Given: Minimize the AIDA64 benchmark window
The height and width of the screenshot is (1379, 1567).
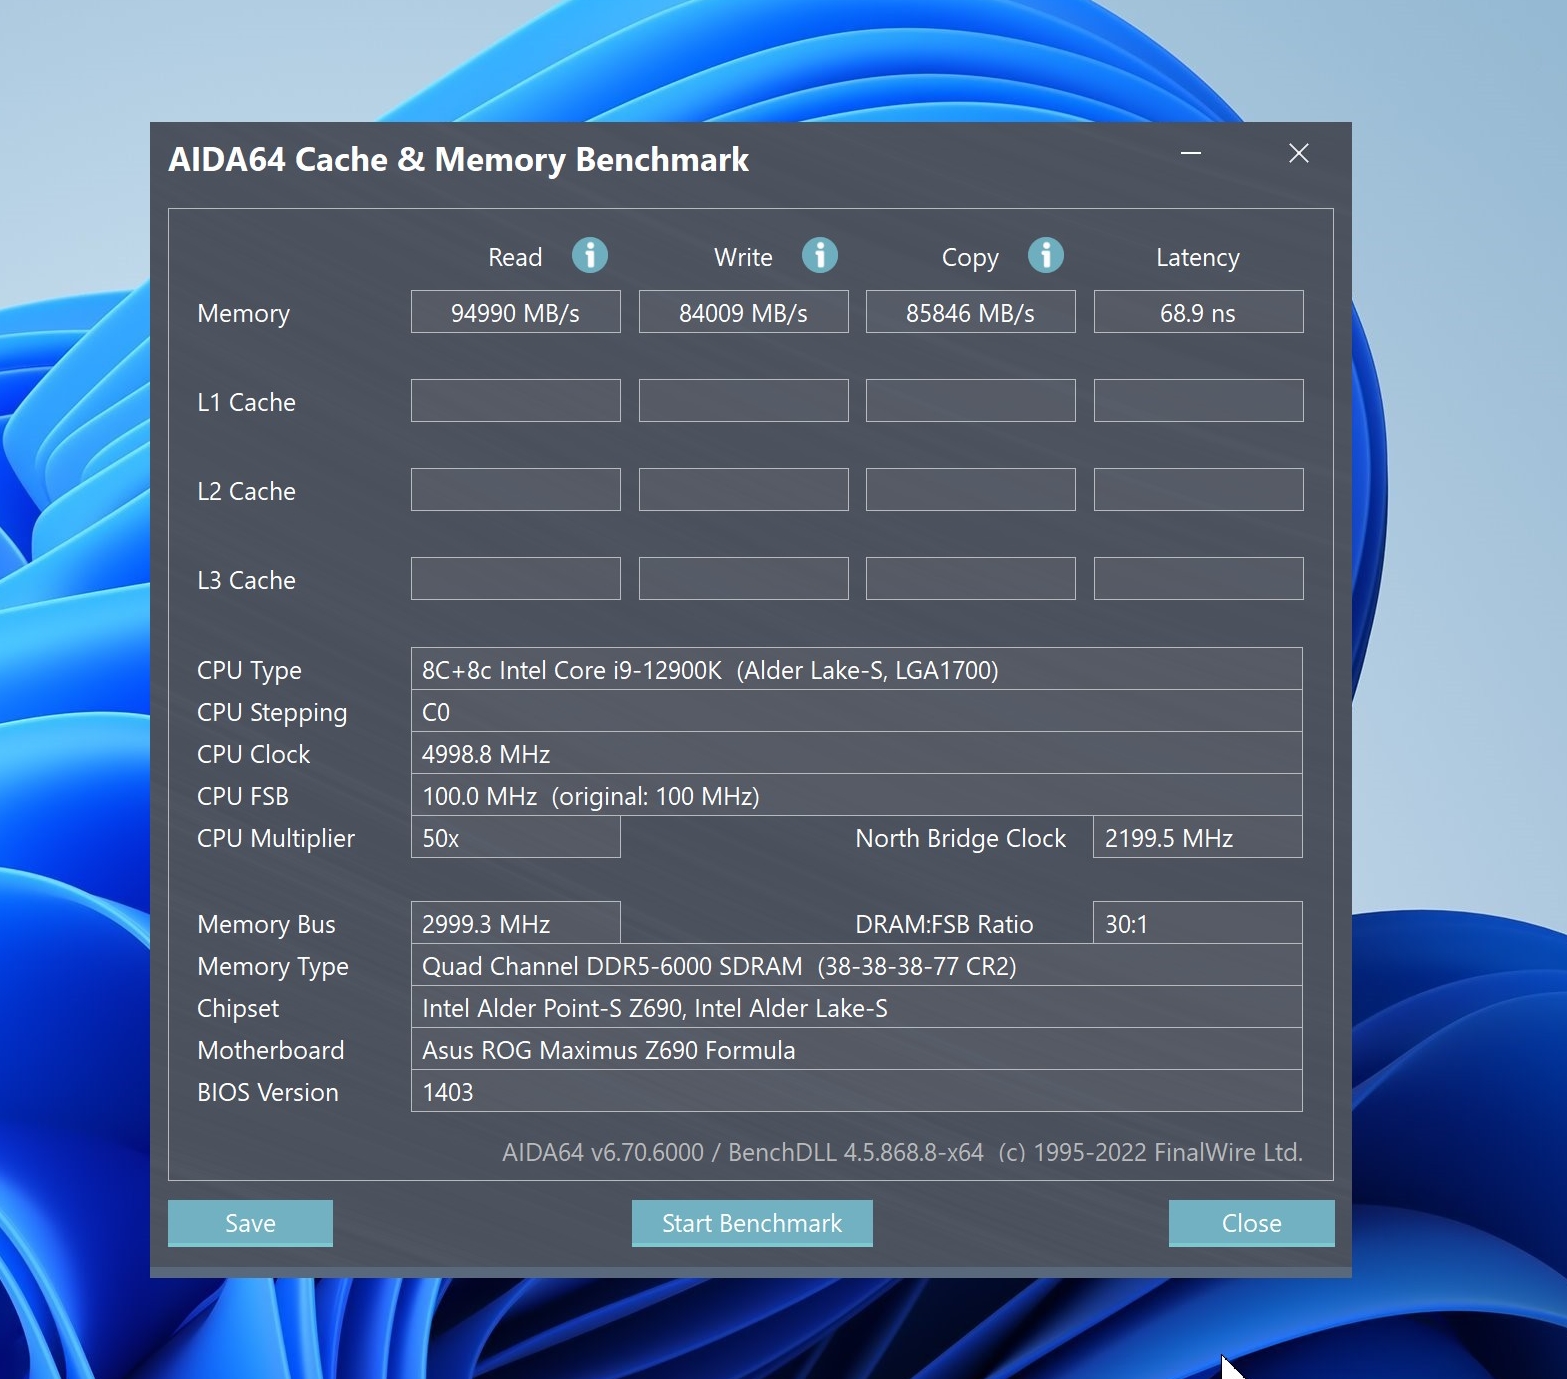Looking at the screenshot, I should pyautogui.click(x=1190, y=153).
